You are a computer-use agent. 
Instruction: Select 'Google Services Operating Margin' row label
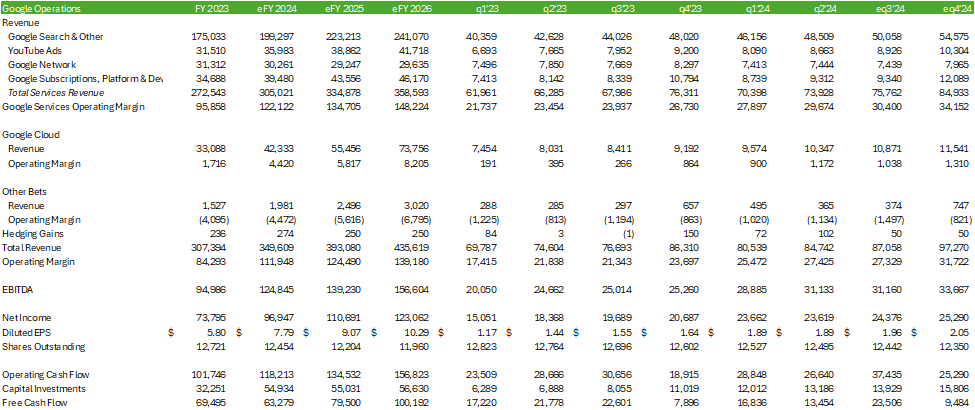(x=73, y=106)
